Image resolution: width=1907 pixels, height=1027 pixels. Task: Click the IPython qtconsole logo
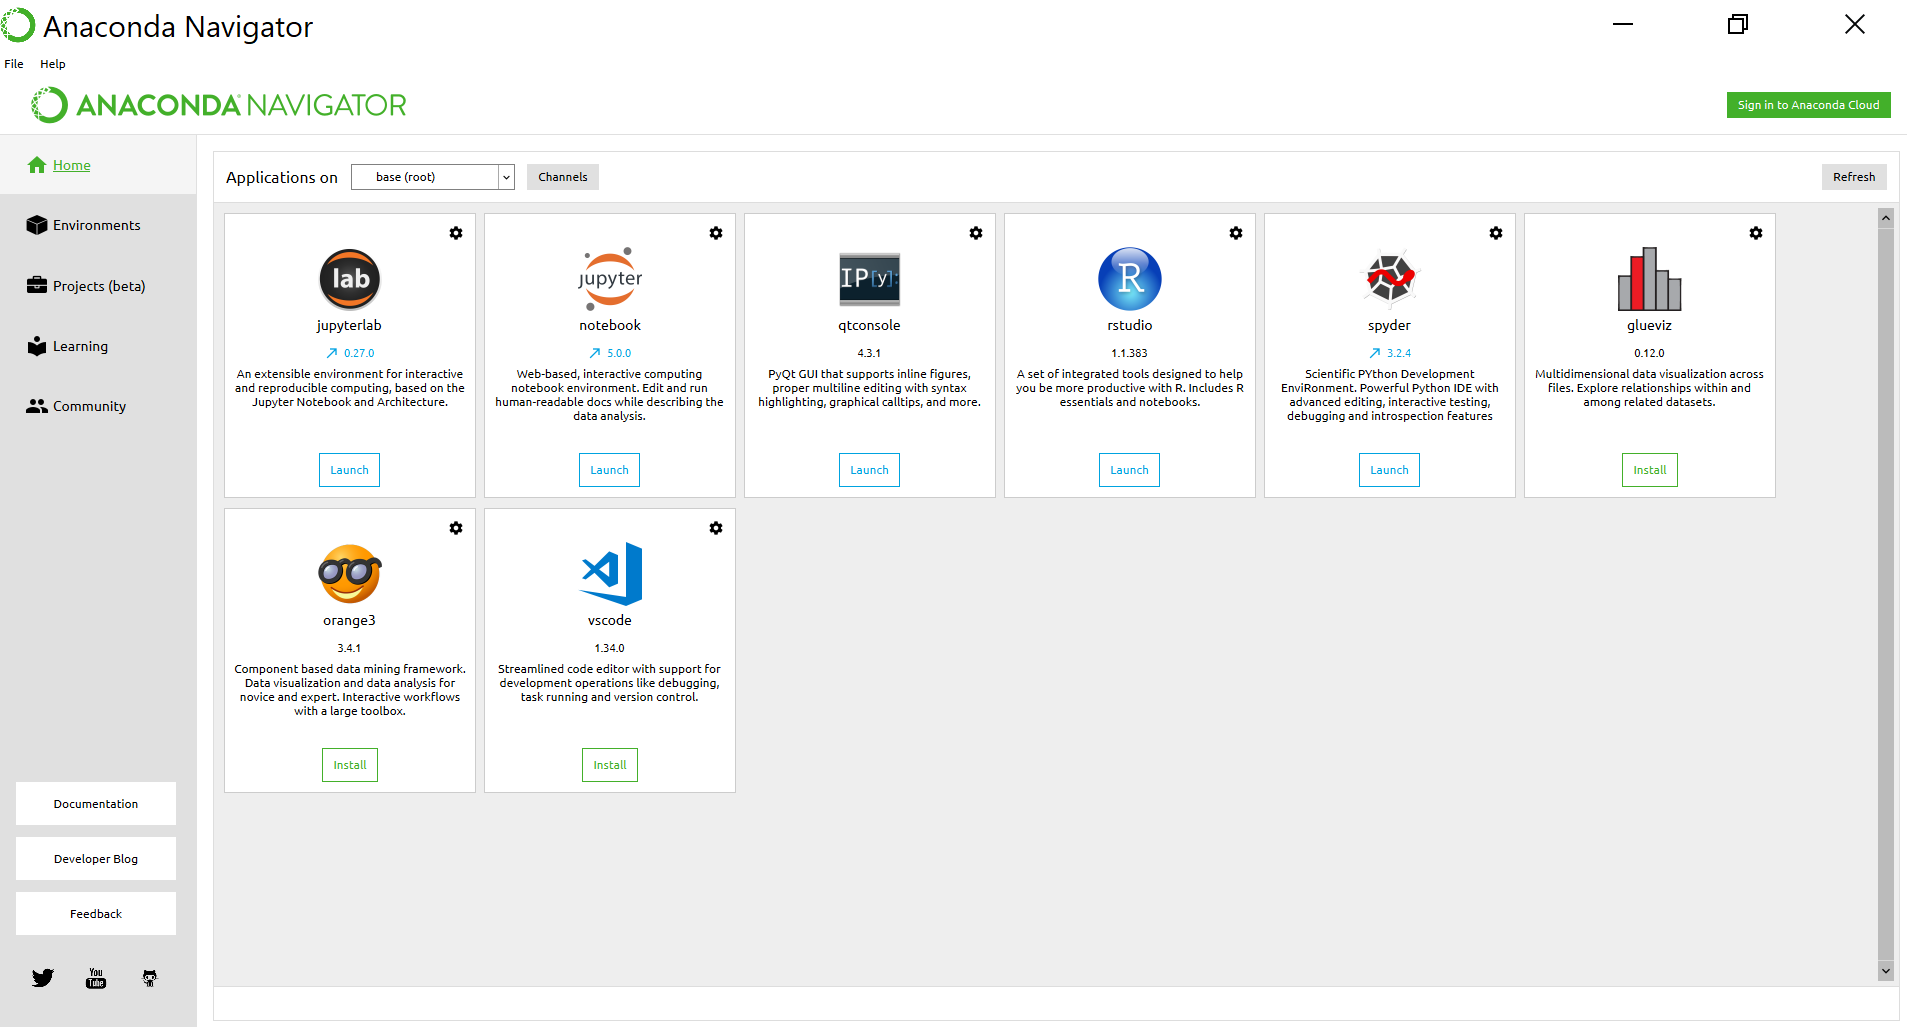click(x=870, y=279)
